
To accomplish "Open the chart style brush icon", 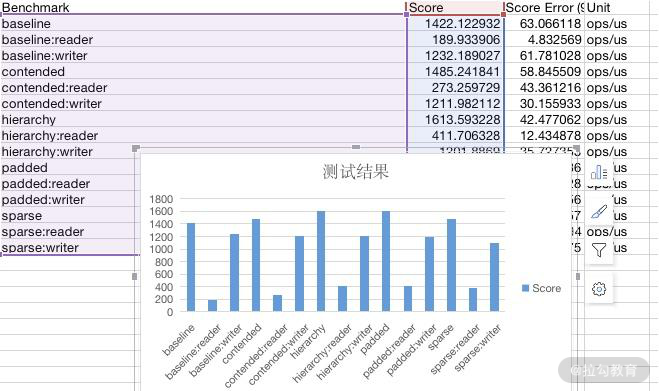I will coord(599,211).
